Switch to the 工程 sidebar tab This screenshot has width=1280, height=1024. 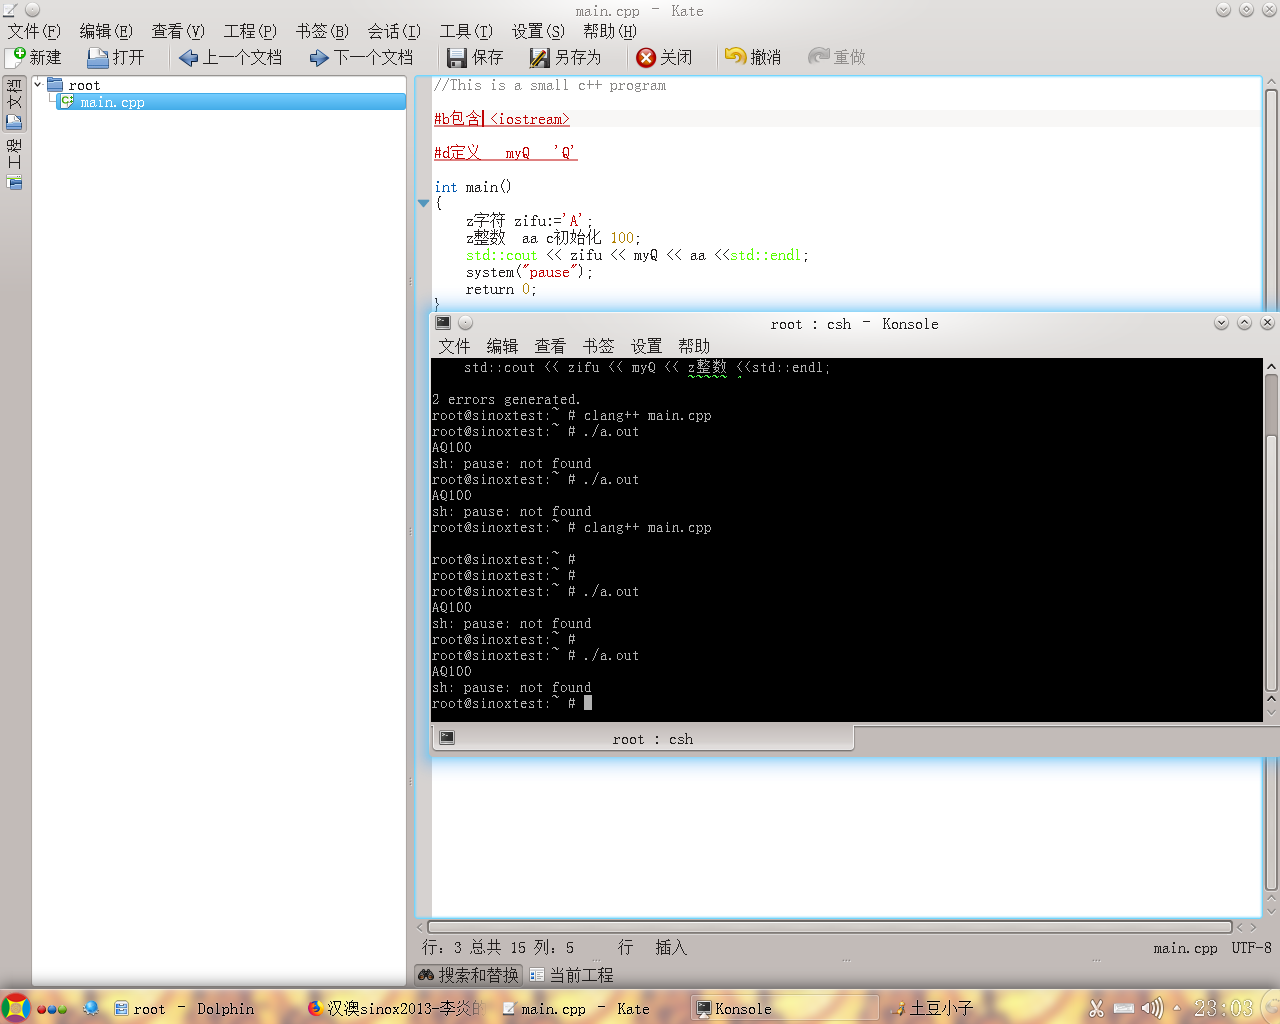(14, 165)
